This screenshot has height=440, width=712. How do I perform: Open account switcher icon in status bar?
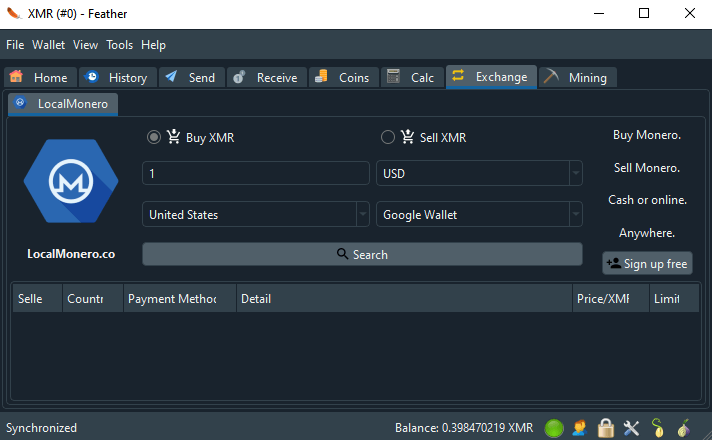pos(580,428)
